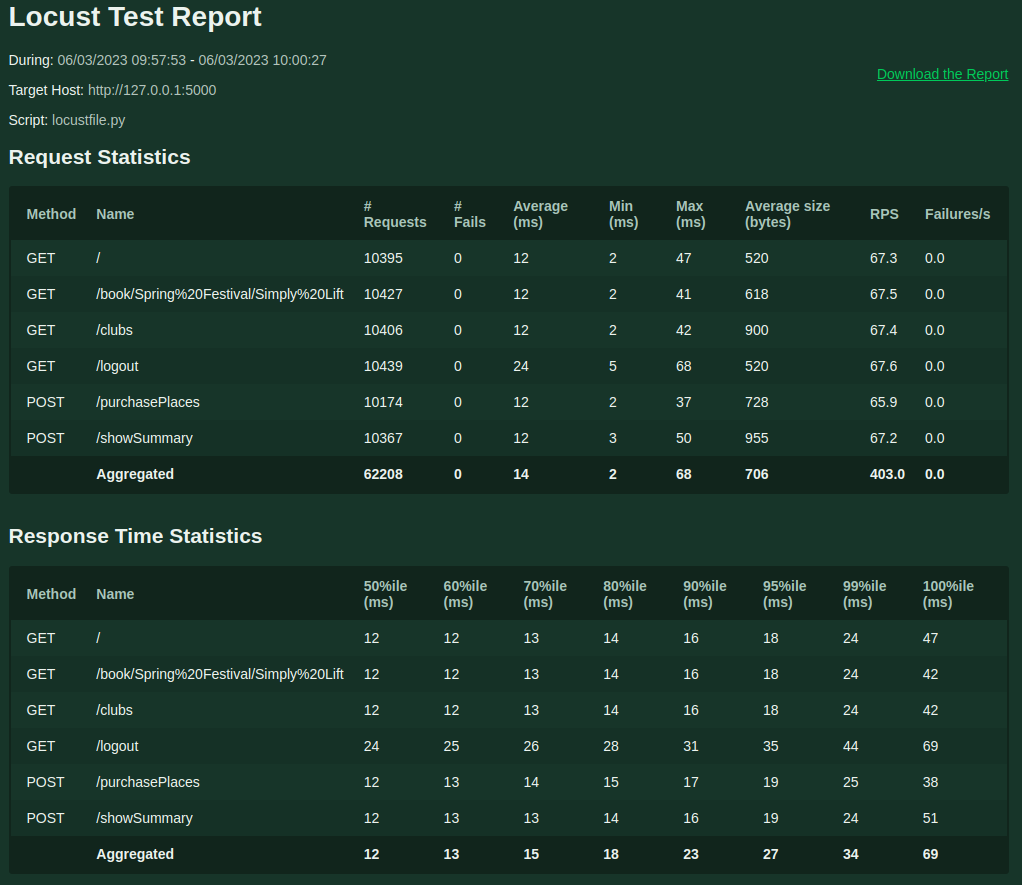Click the 99%ile (ms) column header
This screenshot has height=885, width=1022.
click(x=864, y=594)
